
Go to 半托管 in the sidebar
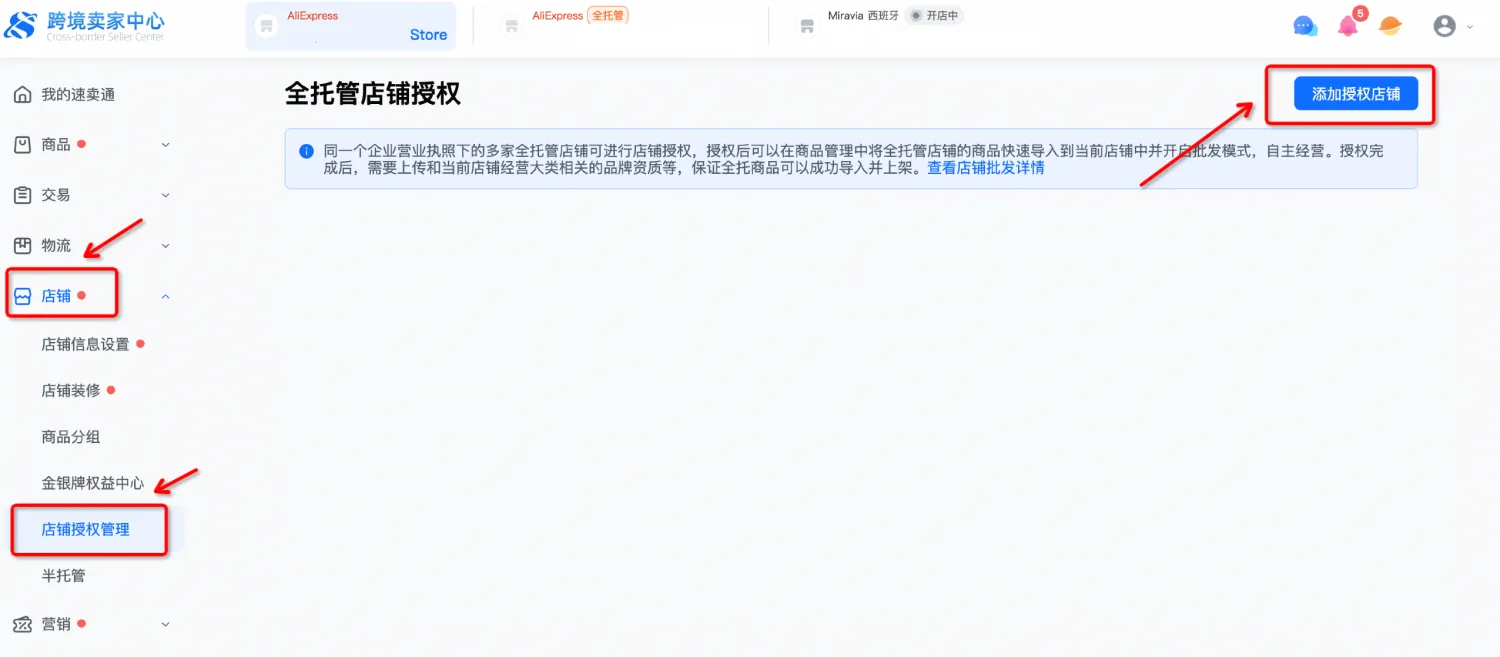pyautogui.click(x=63, y=576)
